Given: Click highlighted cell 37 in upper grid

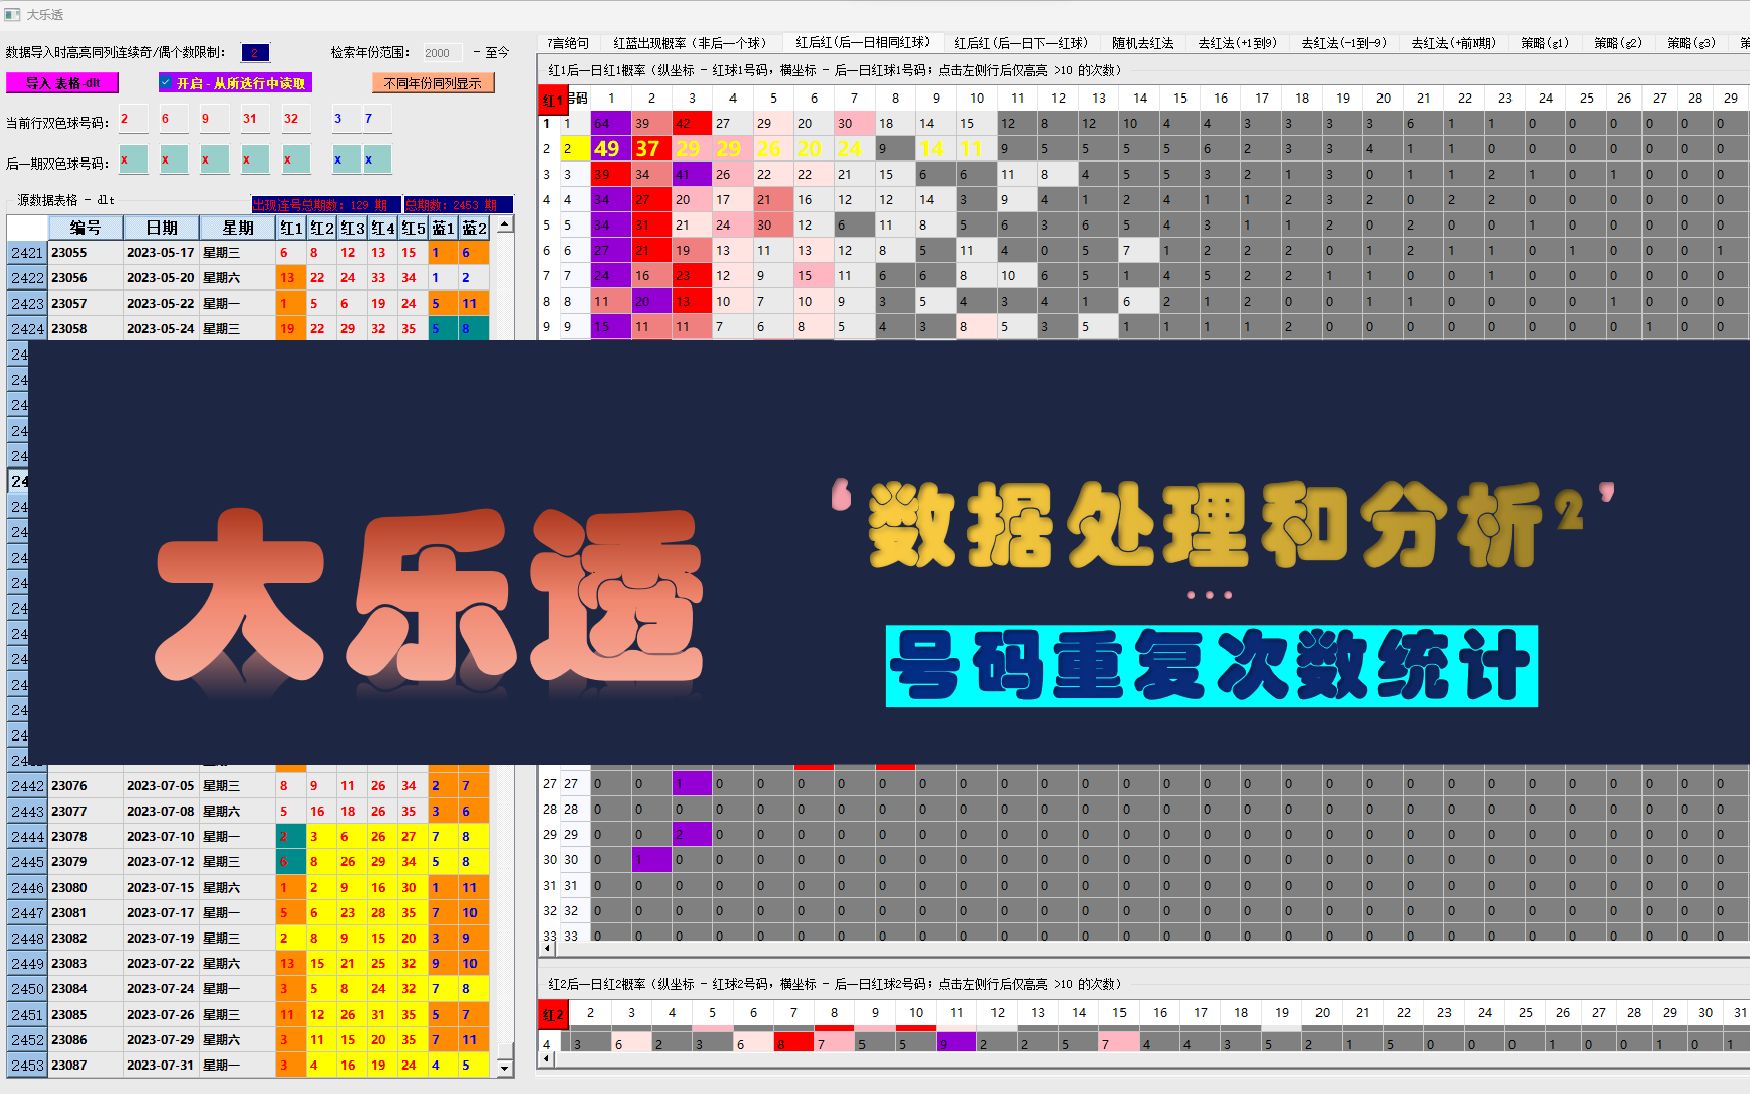Looking at the screenshot, I should (x=651, y=149).
